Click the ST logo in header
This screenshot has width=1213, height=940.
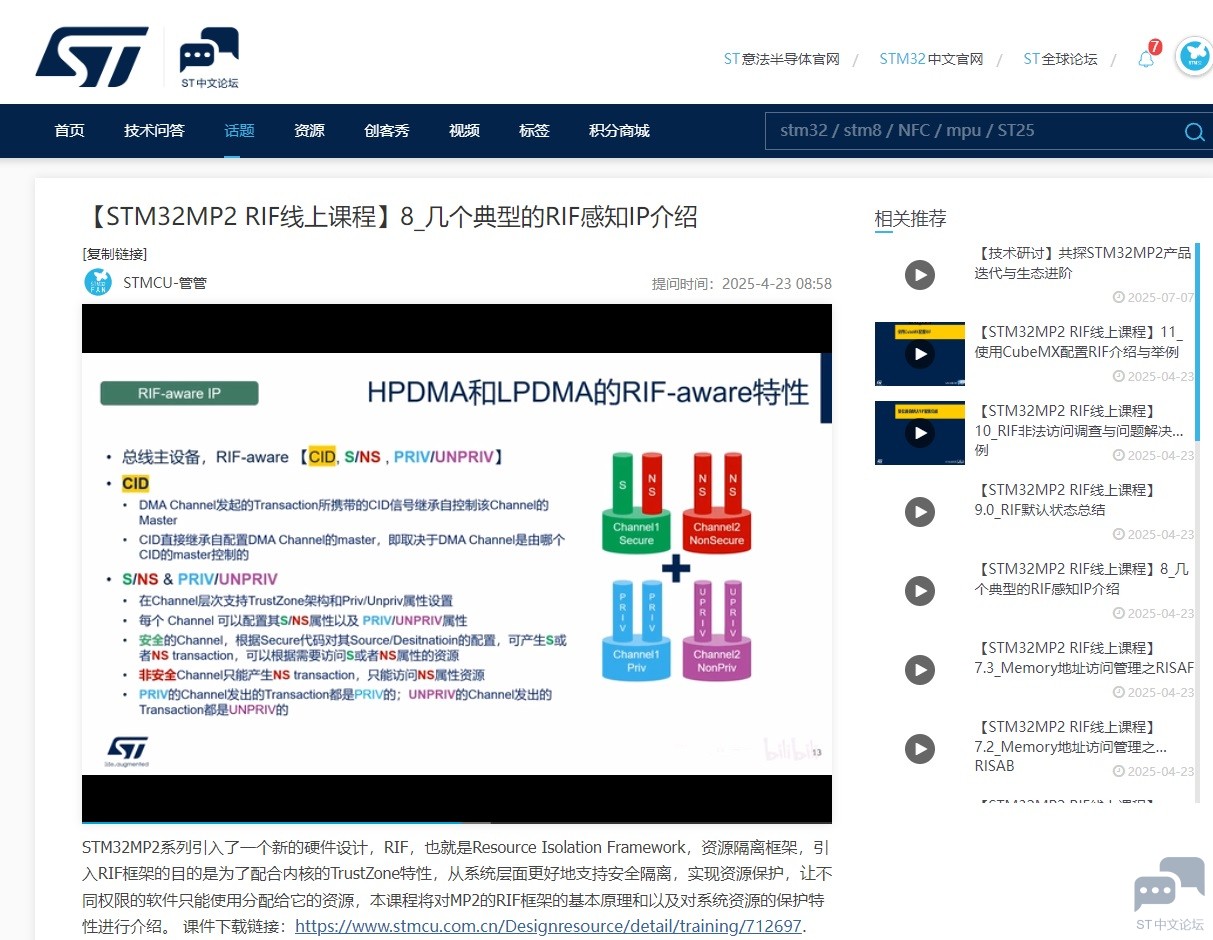tap(92, 57)
